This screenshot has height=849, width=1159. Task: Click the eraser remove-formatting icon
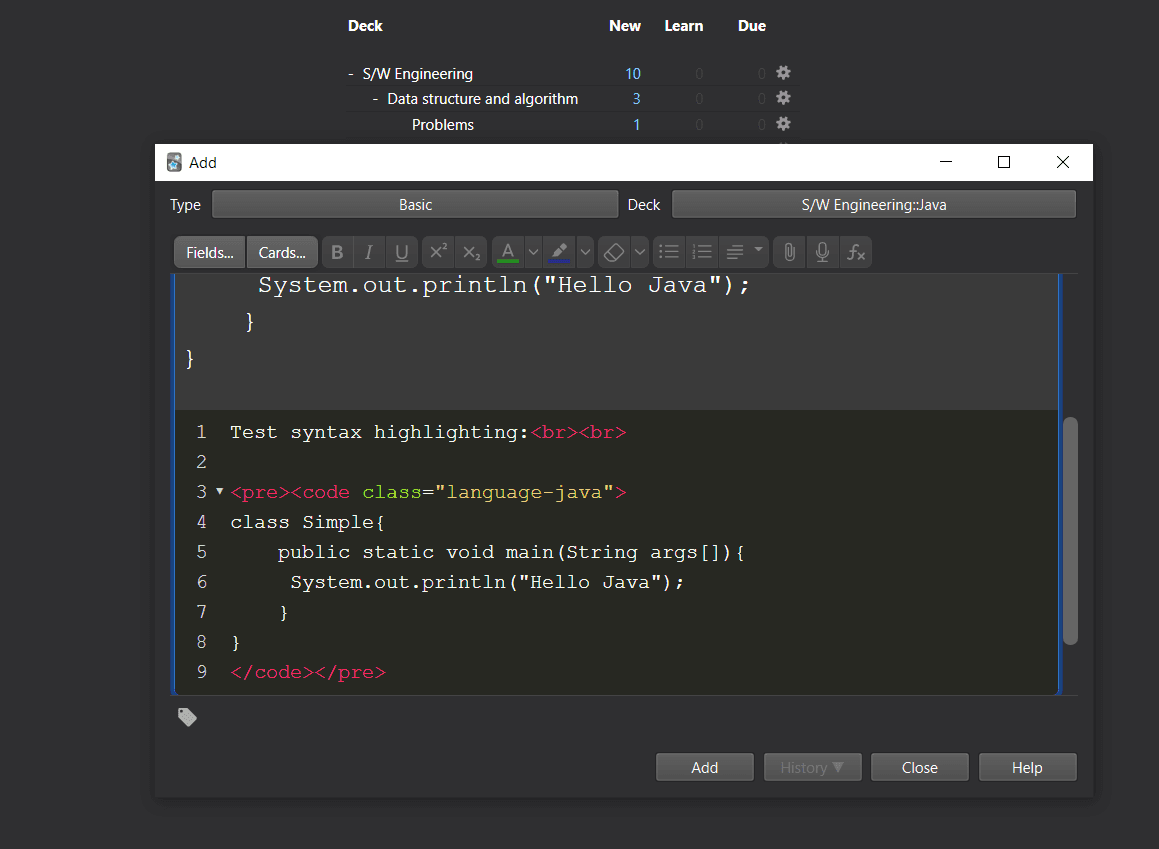tap(614, 253)
